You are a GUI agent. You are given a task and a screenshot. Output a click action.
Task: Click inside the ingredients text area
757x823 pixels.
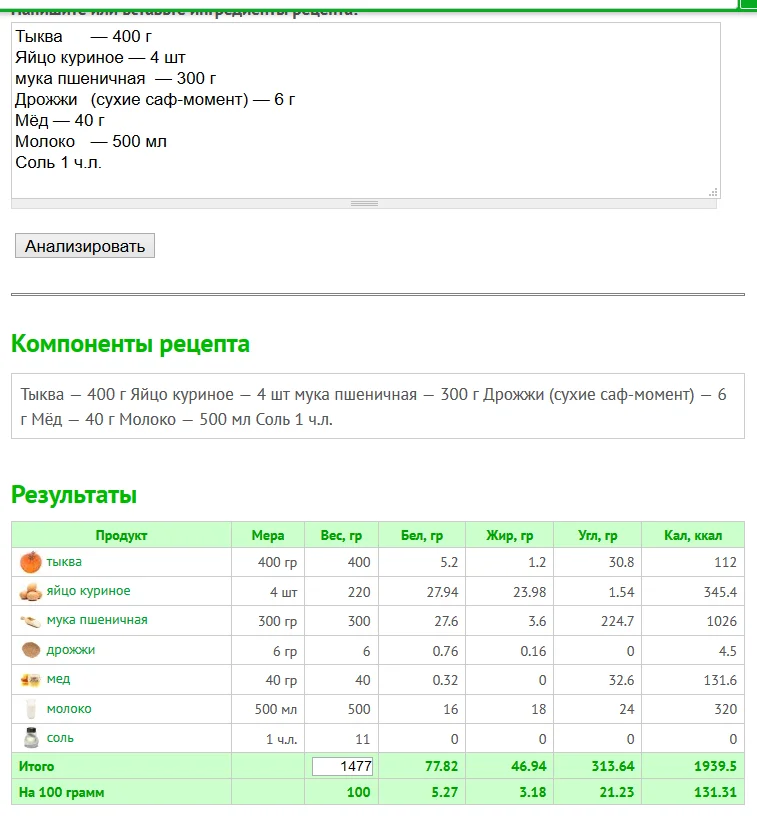365,110
